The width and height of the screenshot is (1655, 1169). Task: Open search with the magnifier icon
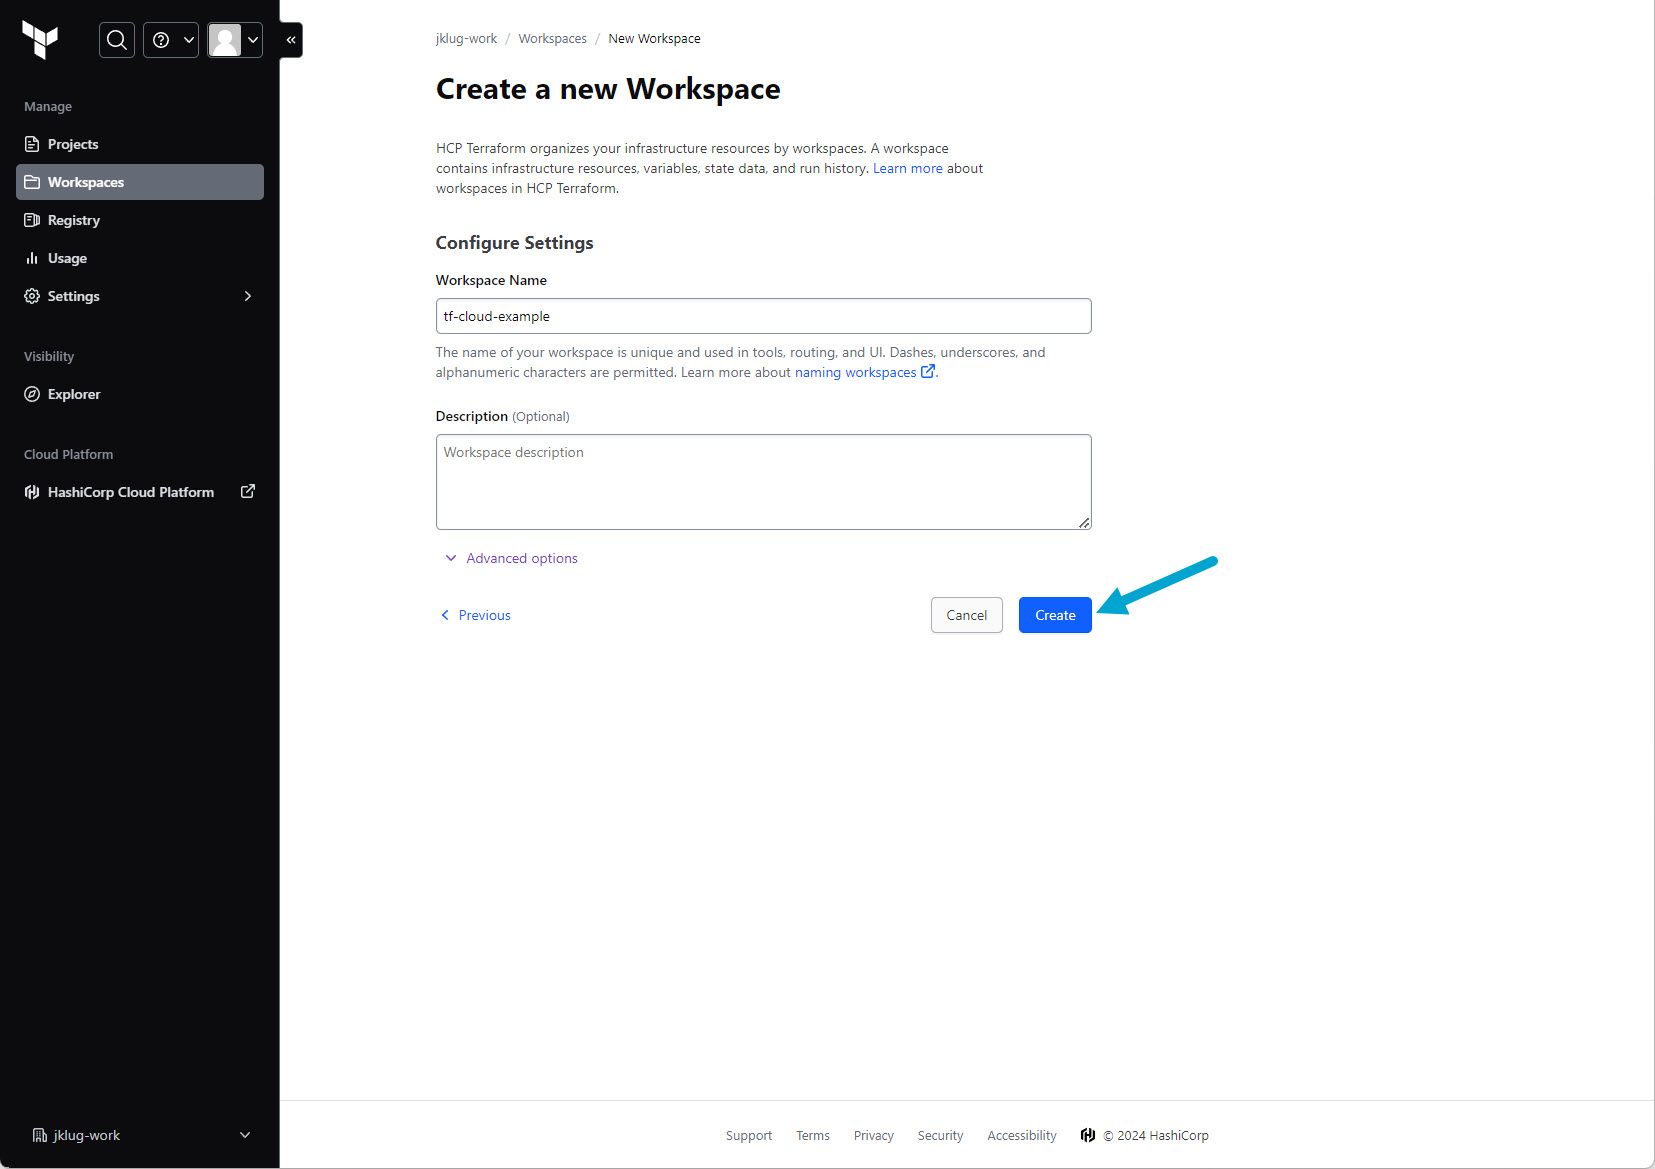click(x=117, y=40)
